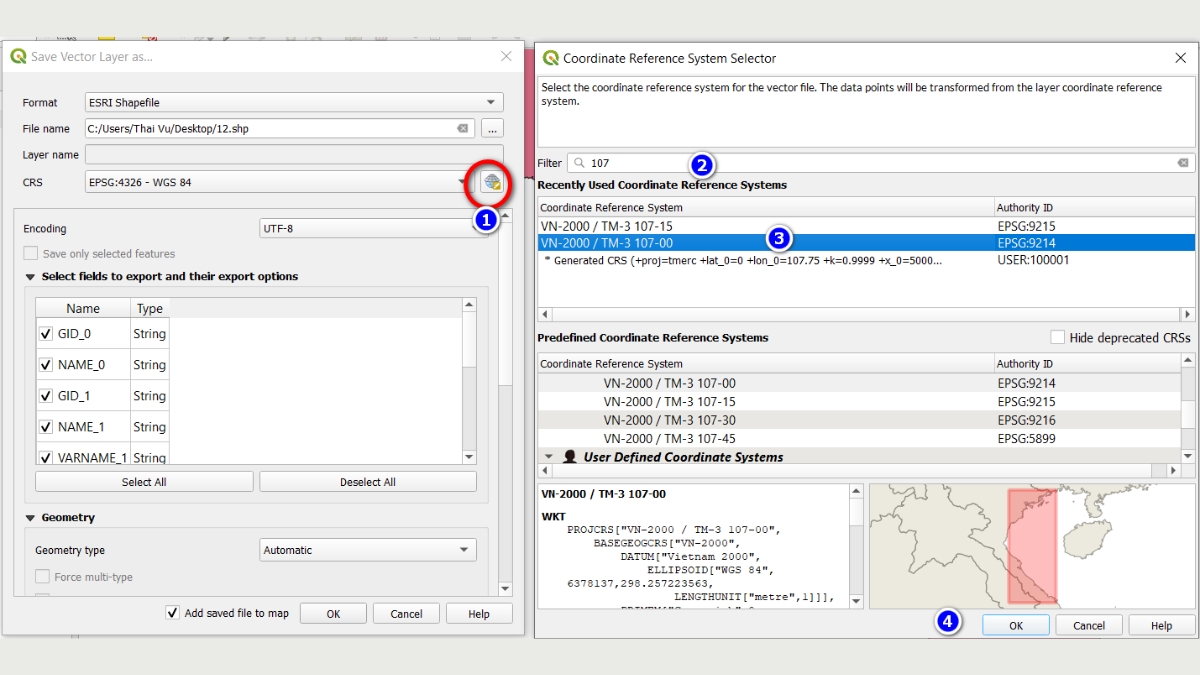
Task: Toggle NAME_1 field checkbox
Action: [46, 427]
